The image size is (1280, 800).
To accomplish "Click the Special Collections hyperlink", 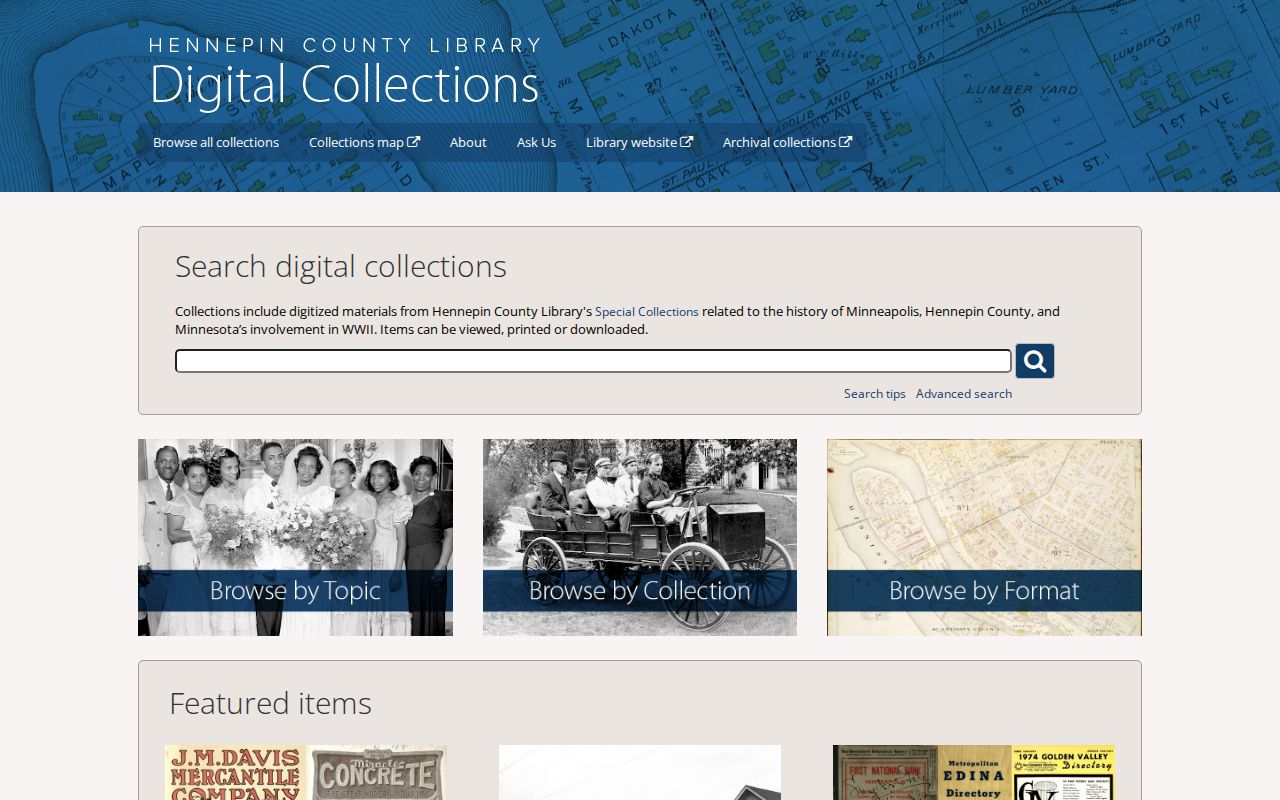I will coord(647,312).
